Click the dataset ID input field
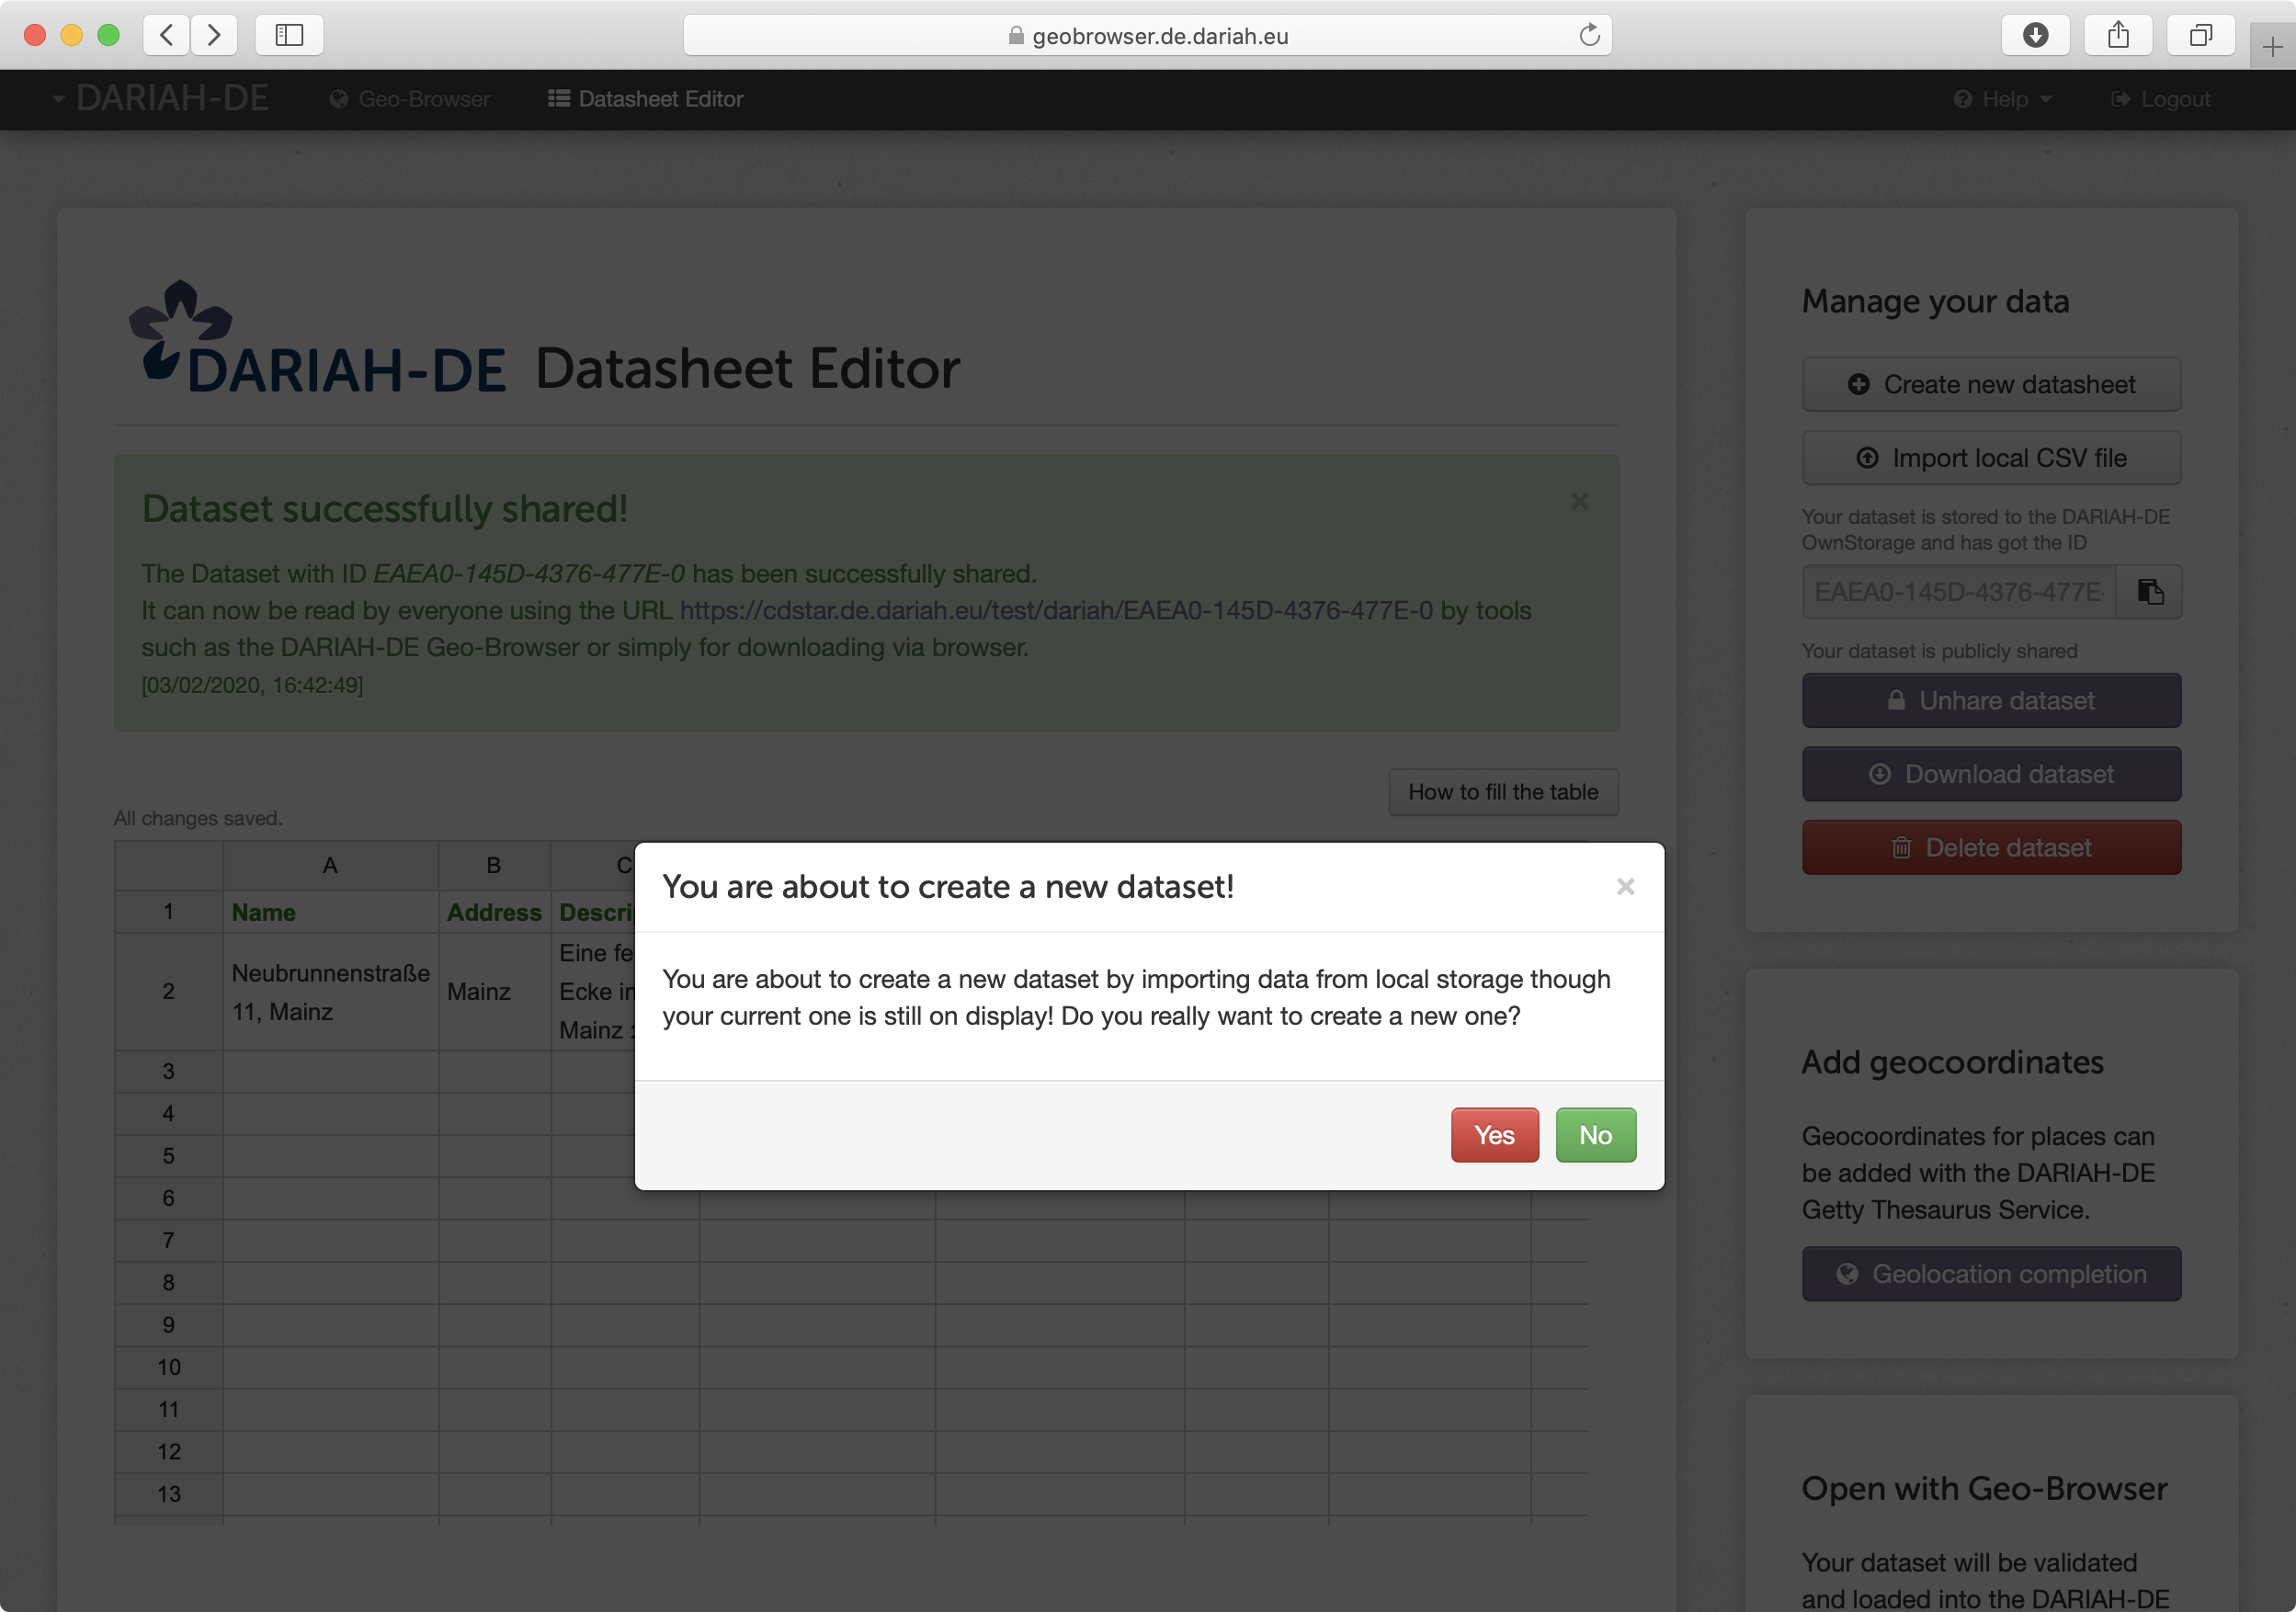 click(1959, 592)
